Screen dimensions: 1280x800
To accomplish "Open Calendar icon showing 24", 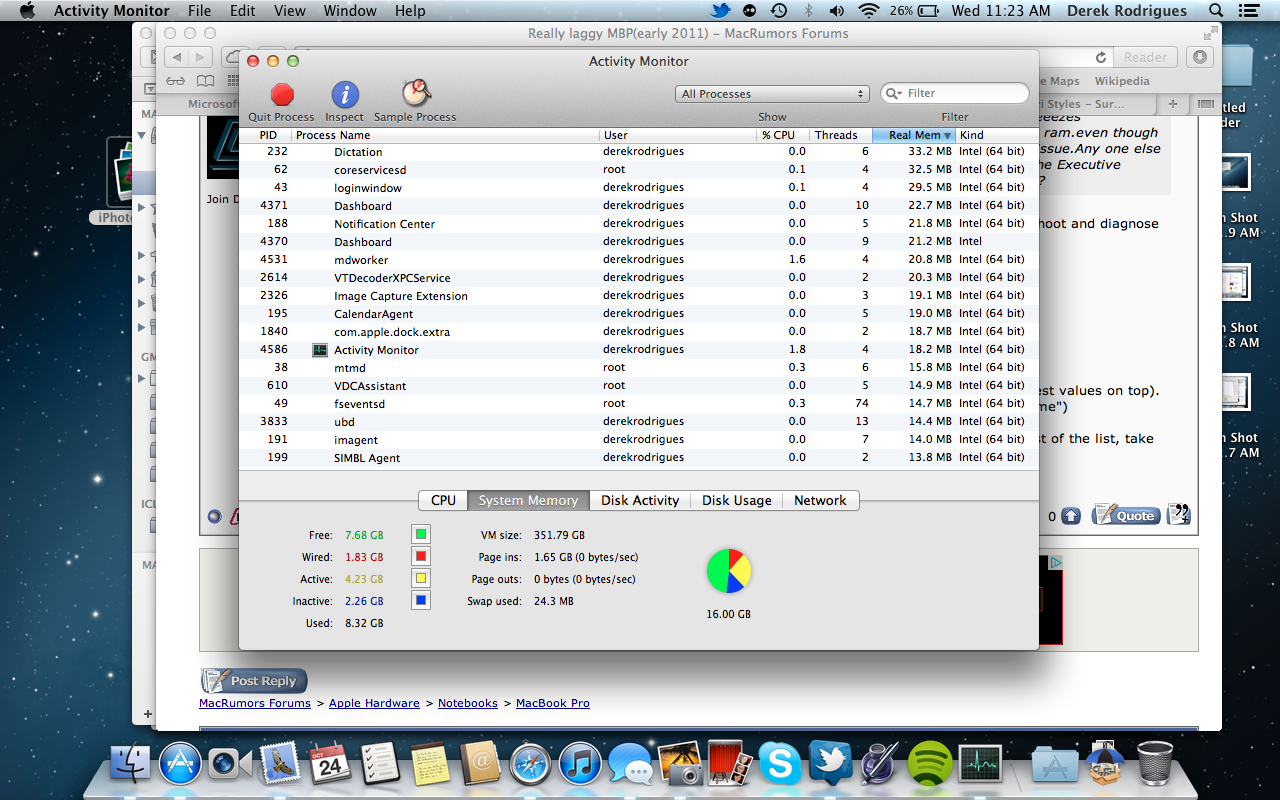I will 329,765.
